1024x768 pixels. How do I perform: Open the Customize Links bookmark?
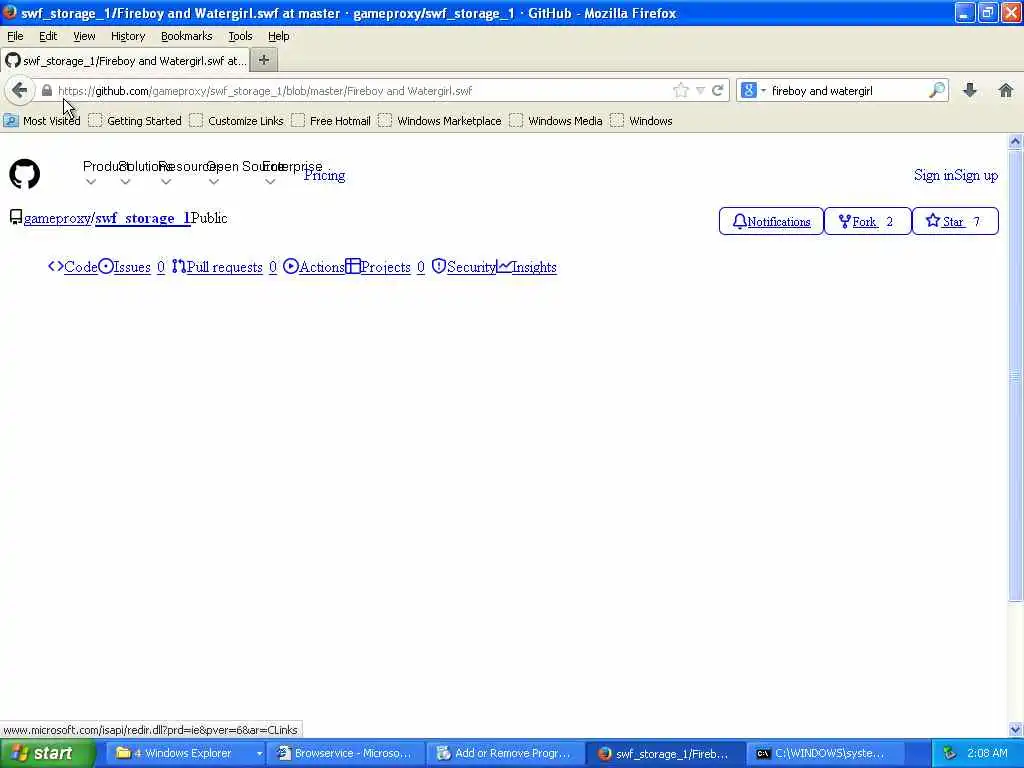click(236, 121)
